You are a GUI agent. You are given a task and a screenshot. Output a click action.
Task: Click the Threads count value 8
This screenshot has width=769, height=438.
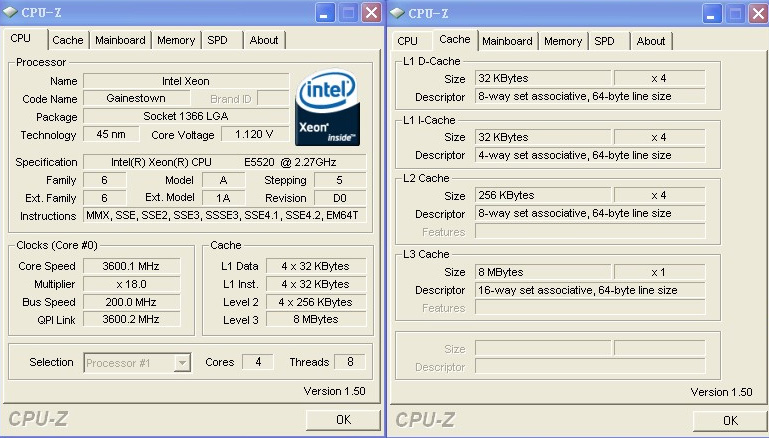pos(350,362)
